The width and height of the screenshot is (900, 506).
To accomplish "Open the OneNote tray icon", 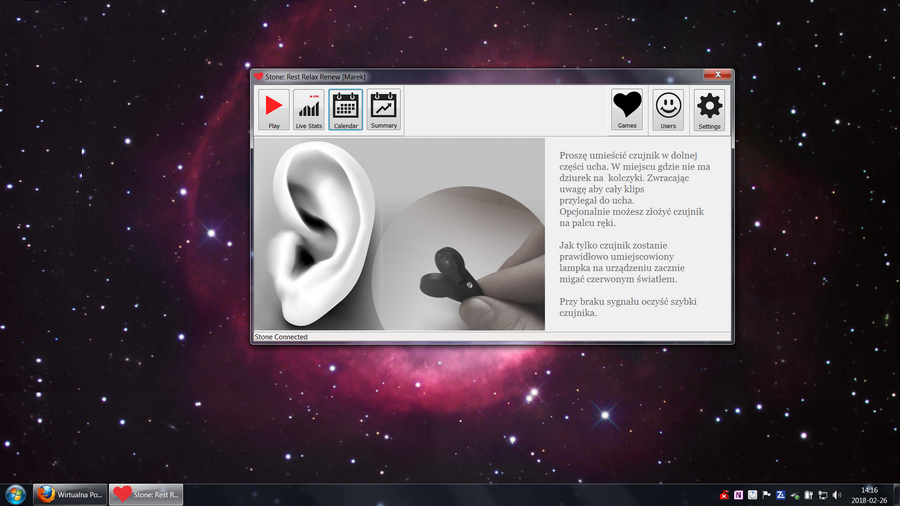I will pos(738,495).
